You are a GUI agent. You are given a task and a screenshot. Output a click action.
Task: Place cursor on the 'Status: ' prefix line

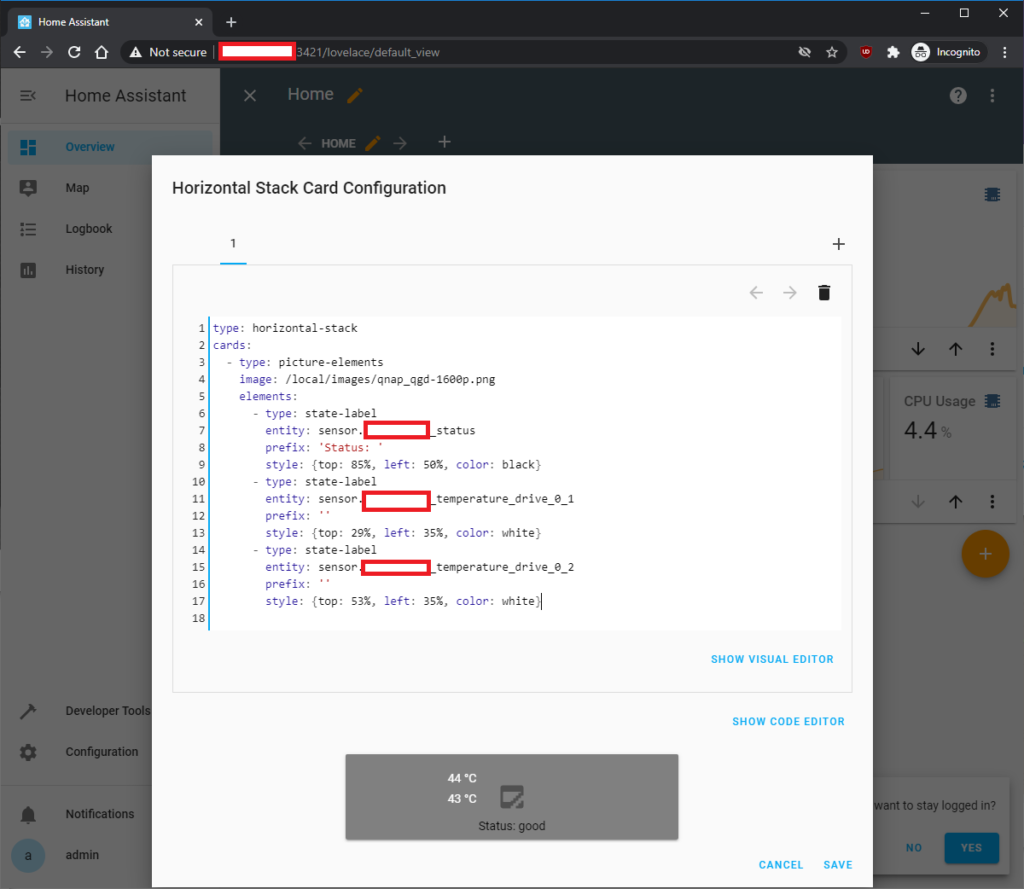324,447
